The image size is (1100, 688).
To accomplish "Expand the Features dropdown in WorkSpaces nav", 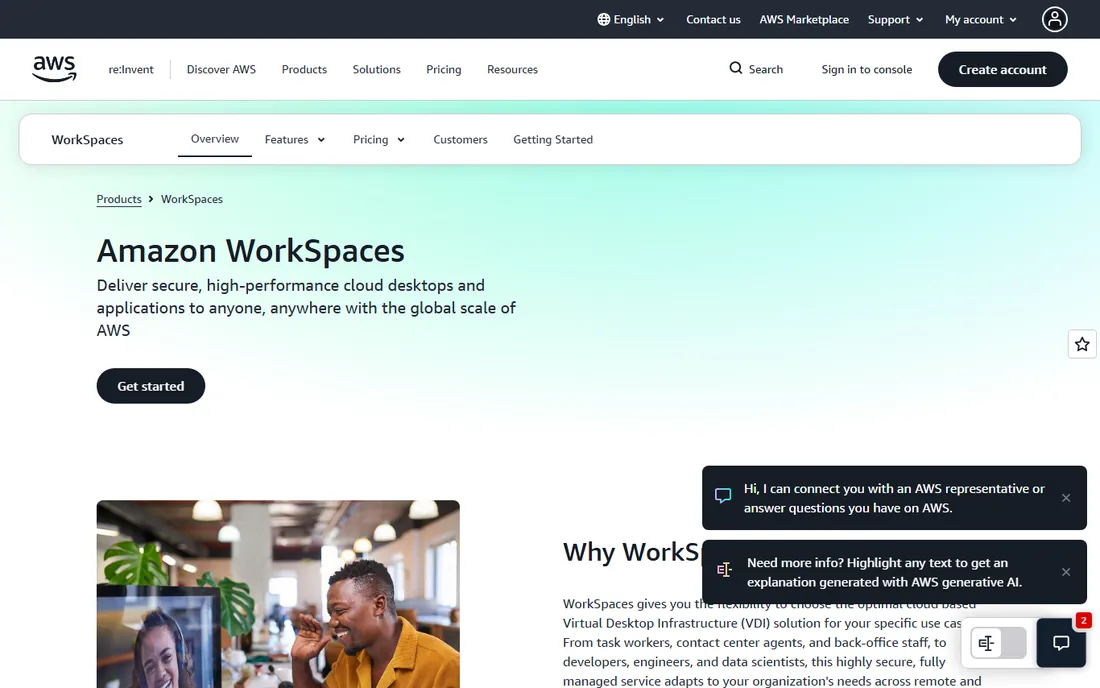I will point(295,140).
